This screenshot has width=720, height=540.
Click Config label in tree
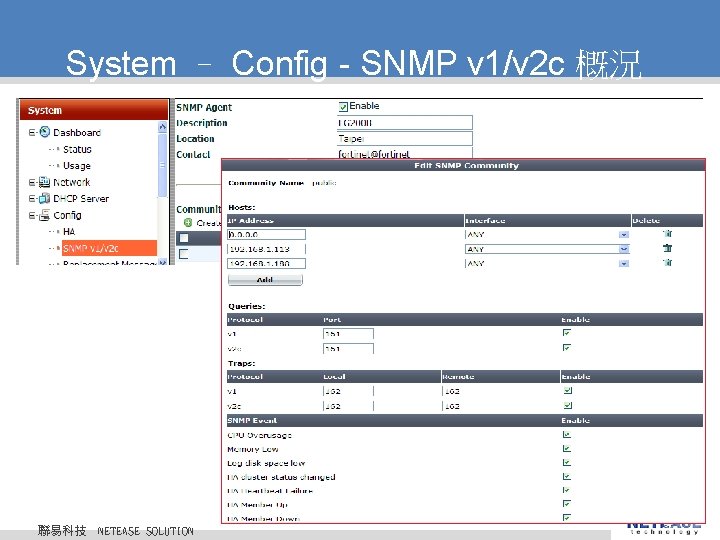[x=67, y=215]
